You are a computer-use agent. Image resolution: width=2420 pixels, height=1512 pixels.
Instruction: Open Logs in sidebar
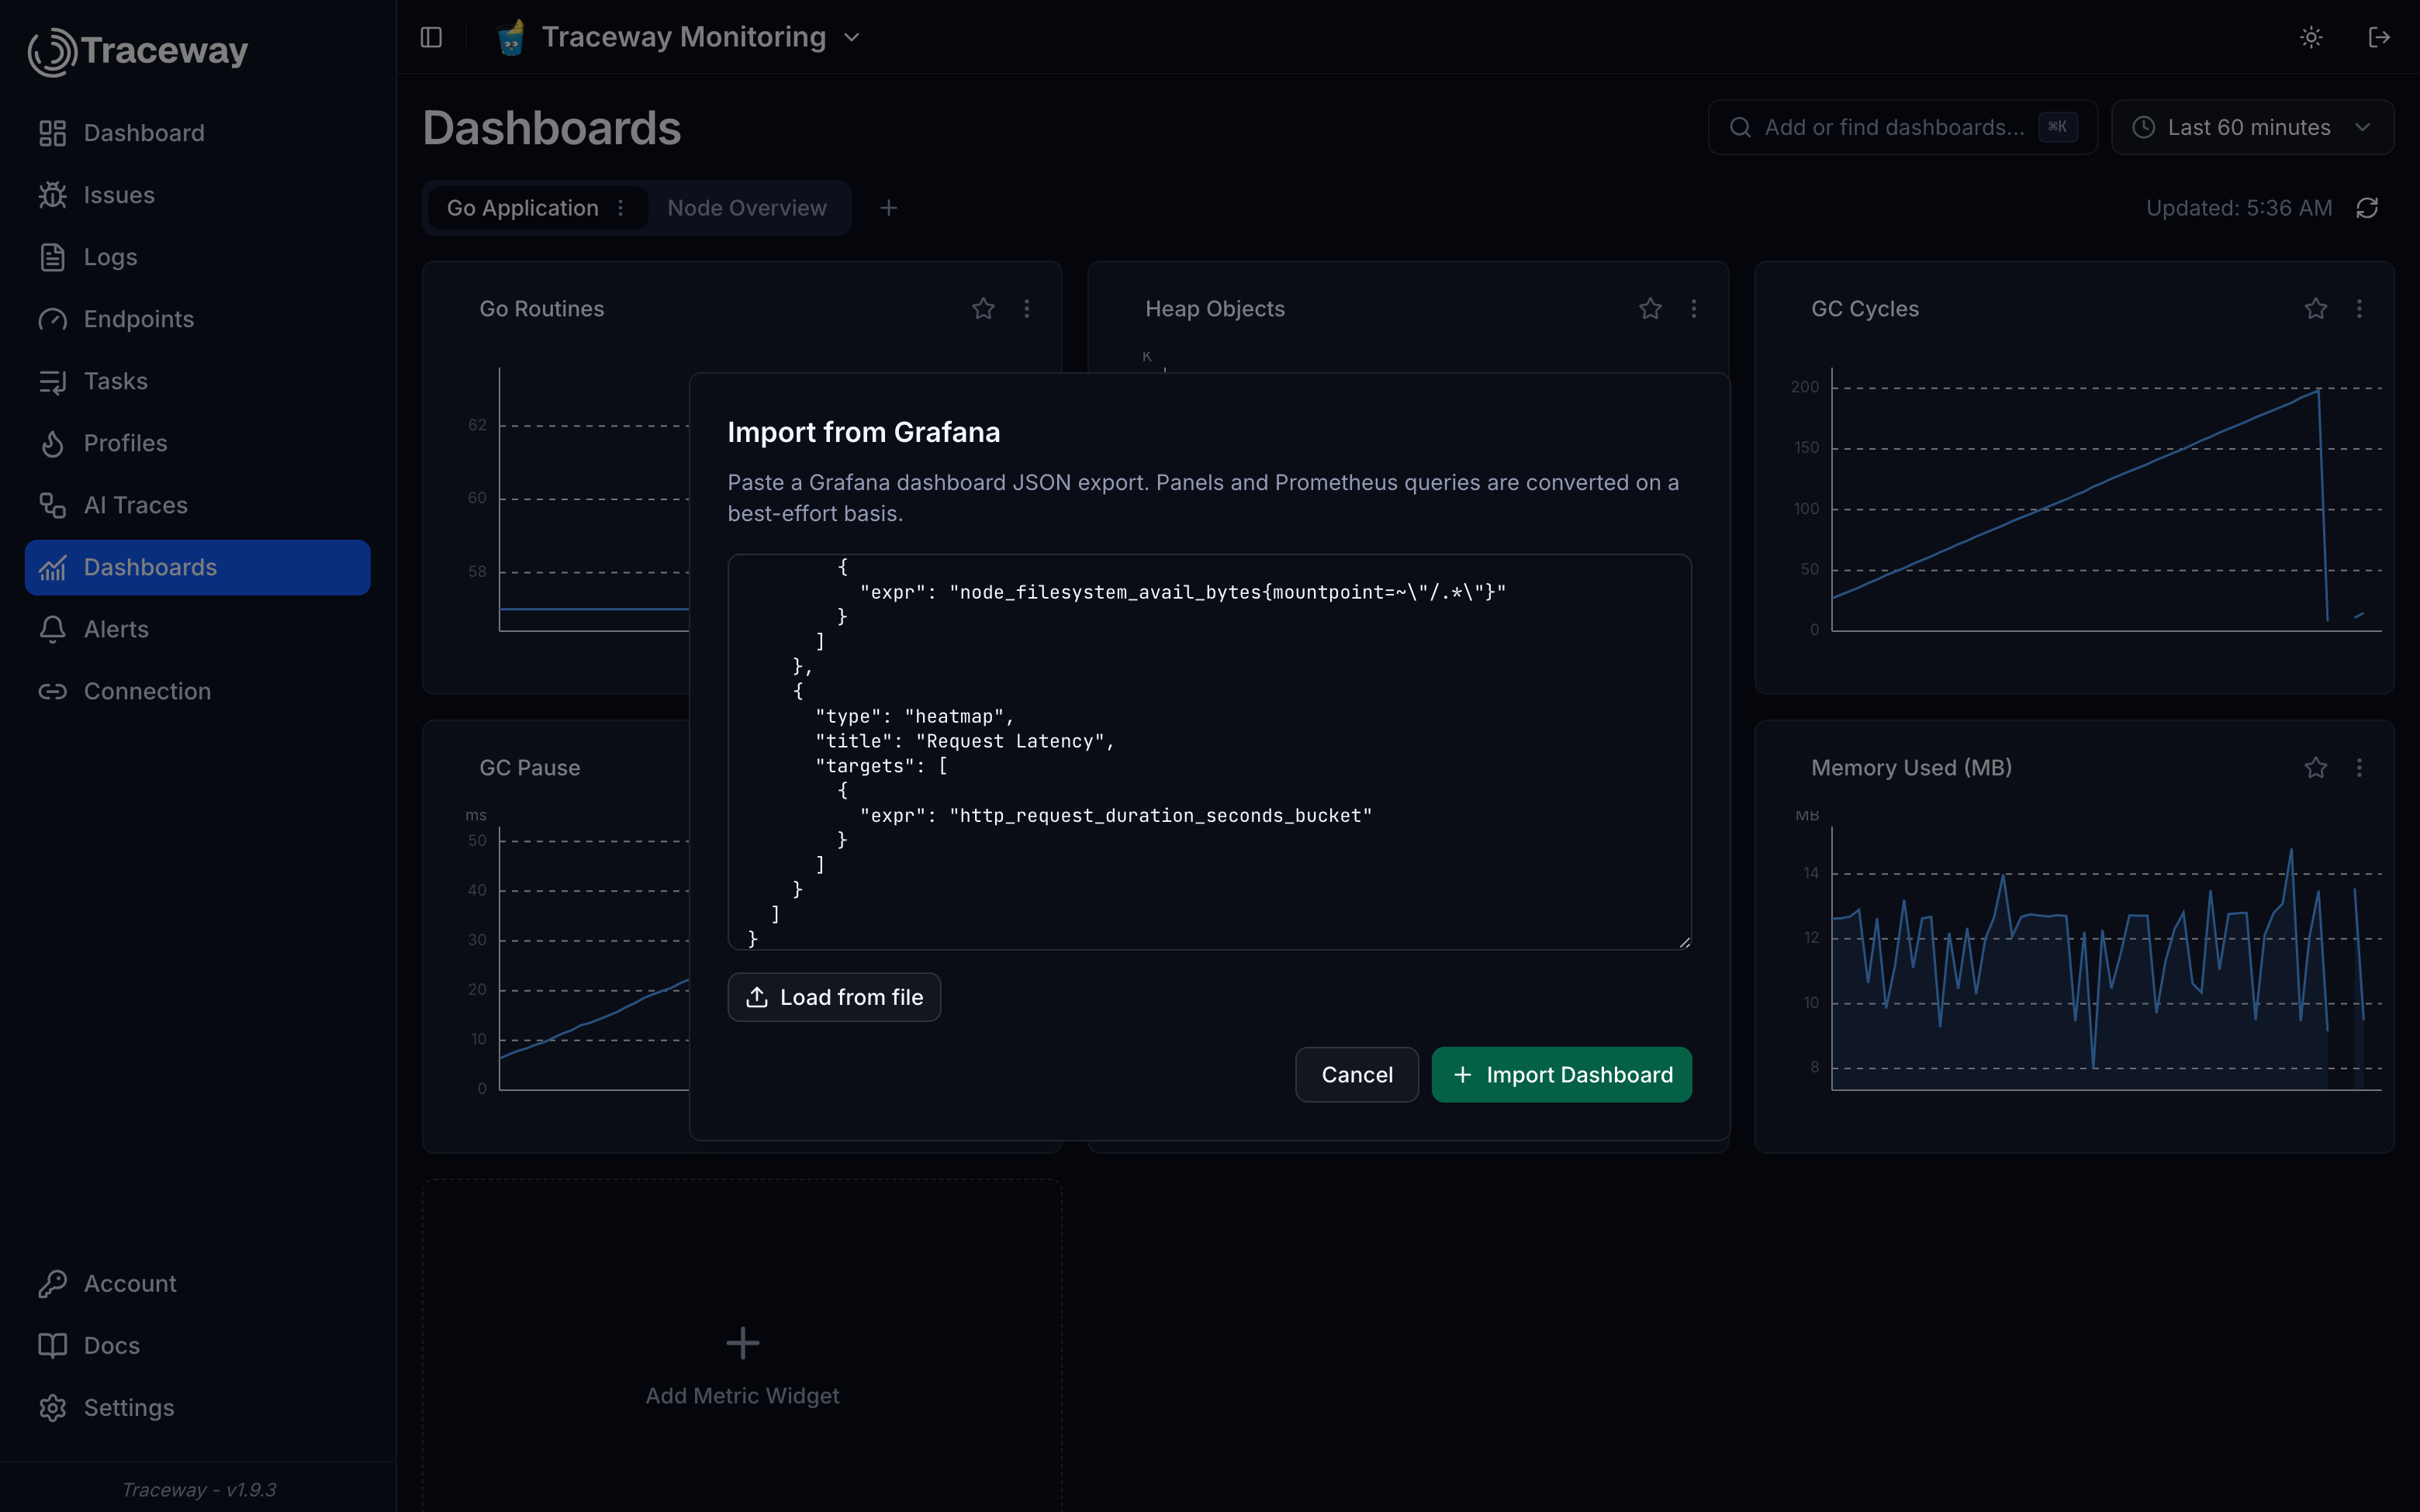198,257
